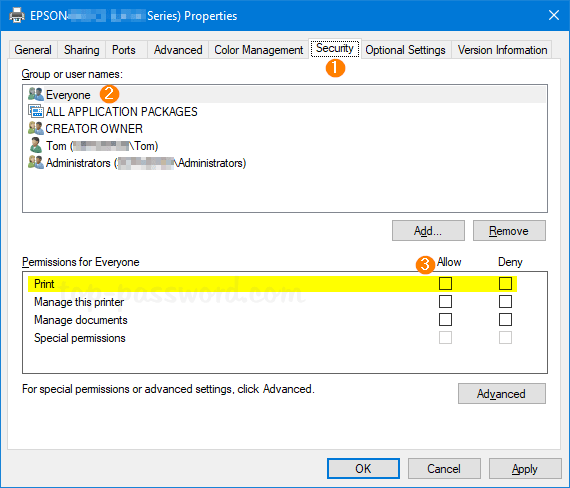Check Deny for Print permission

tap(505, 283)
